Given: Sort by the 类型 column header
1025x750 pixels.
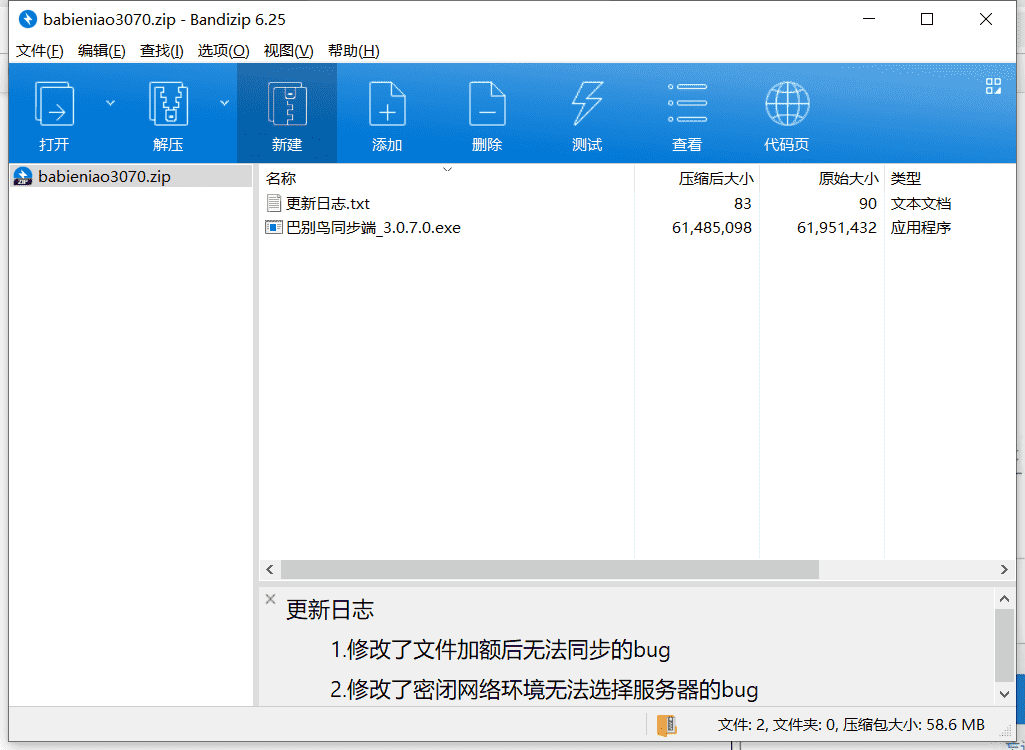Looking at the screenshot, I should point(950,178).
